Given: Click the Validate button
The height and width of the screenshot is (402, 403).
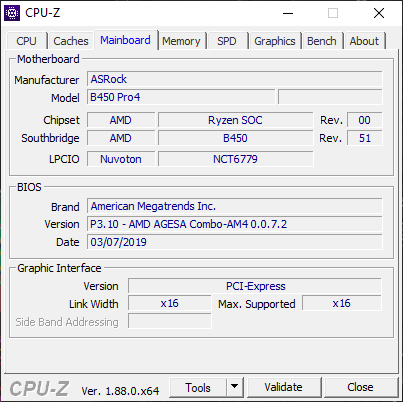Looking at the screenshot, I should (284, 387).
